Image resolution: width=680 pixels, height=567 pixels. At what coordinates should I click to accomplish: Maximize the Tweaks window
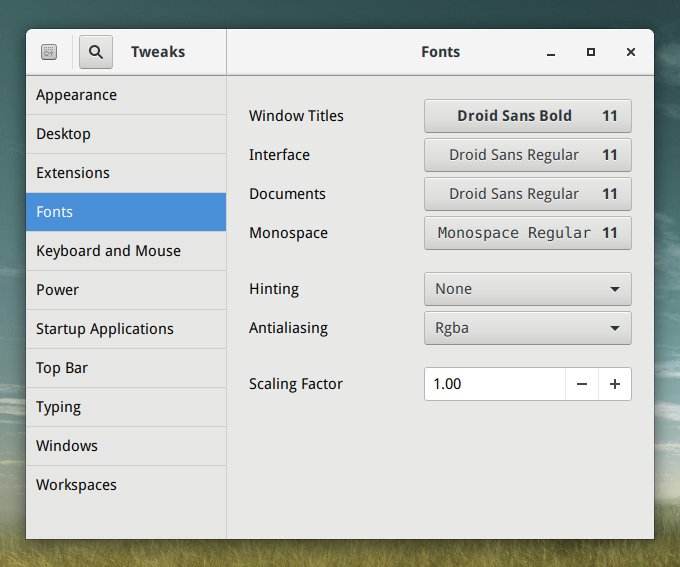coord(591,52)
